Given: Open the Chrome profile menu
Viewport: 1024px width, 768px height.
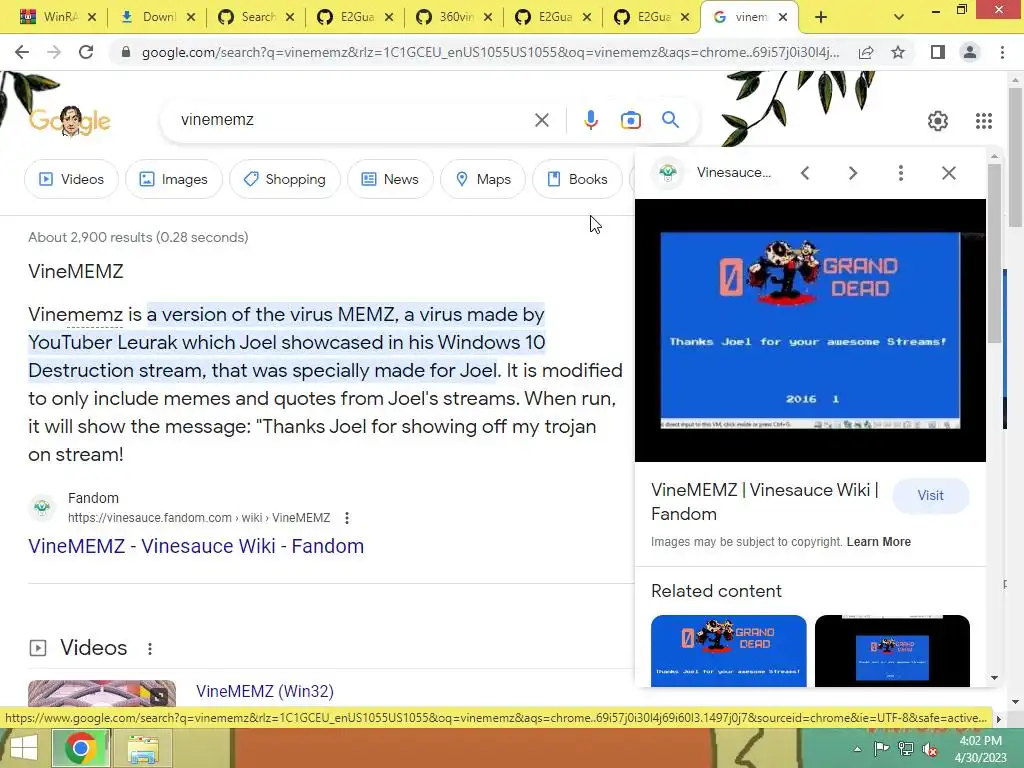Looking at the screenshot, I should (970, 52).
